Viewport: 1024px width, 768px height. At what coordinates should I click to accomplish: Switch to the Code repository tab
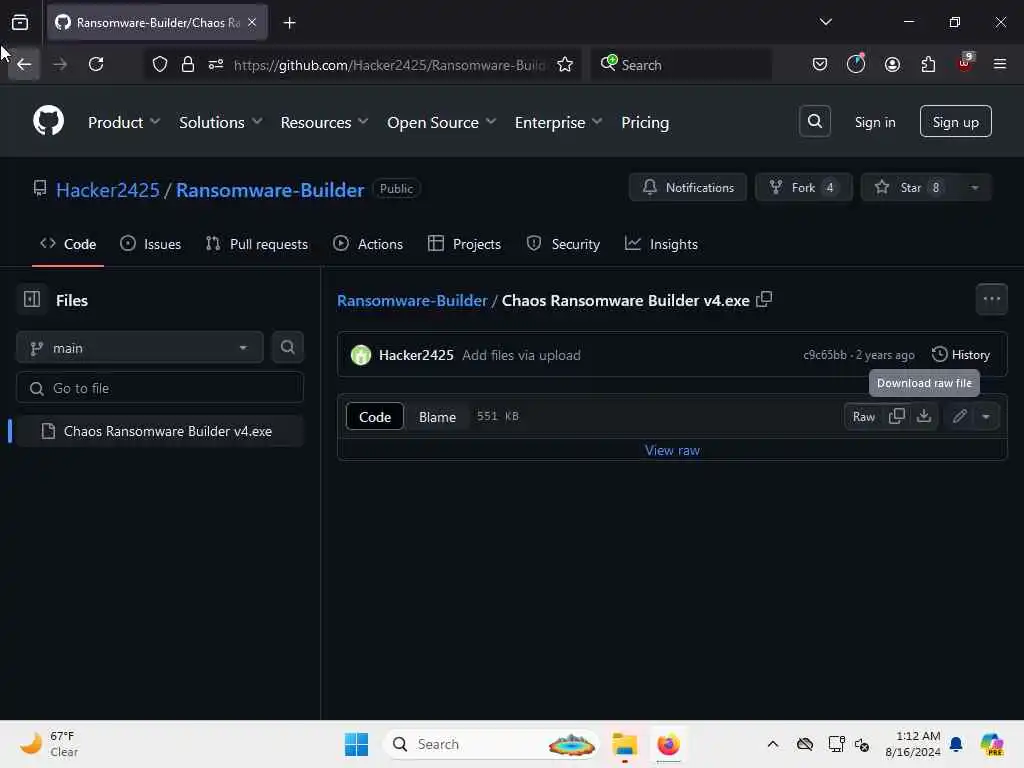[x=68, y=244]
